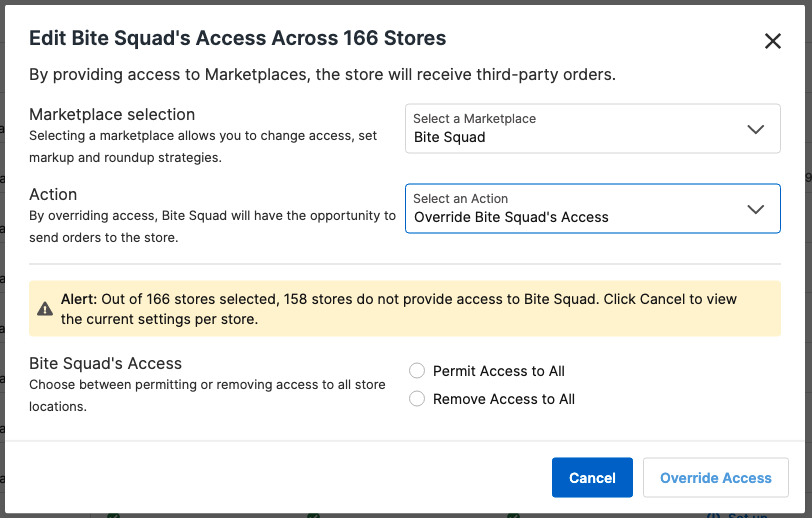The image size is (812, 518).
Task: Open the Select an Action combo box
Action: (x=580, y=208)
